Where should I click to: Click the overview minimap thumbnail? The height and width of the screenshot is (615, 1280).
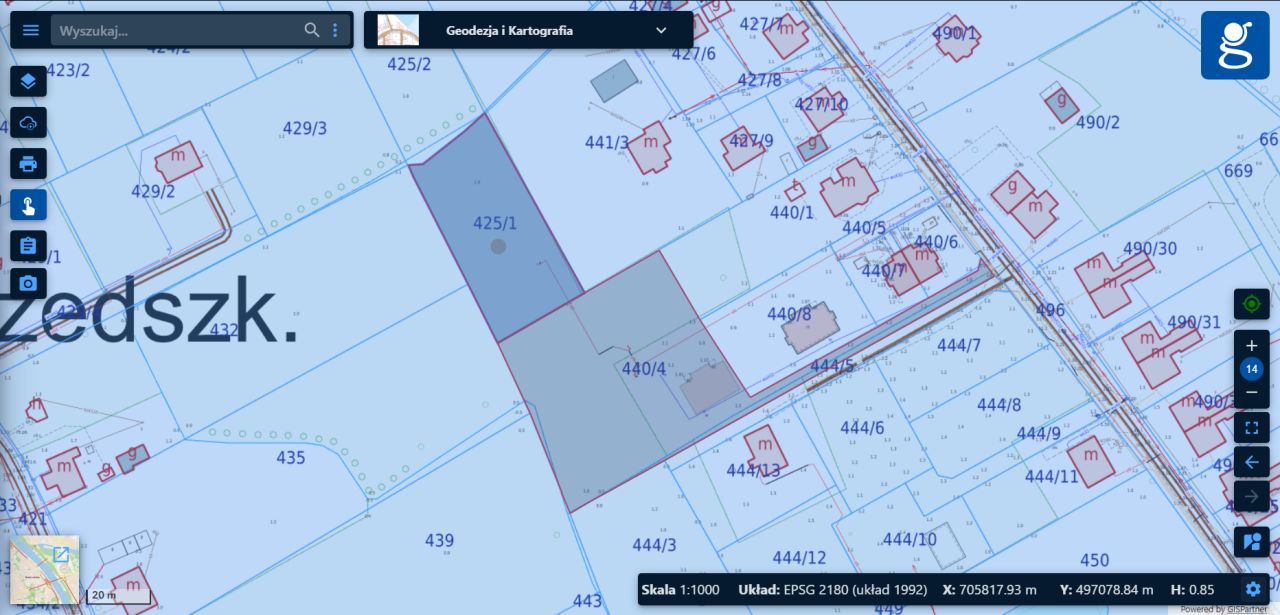click(44, 571)
